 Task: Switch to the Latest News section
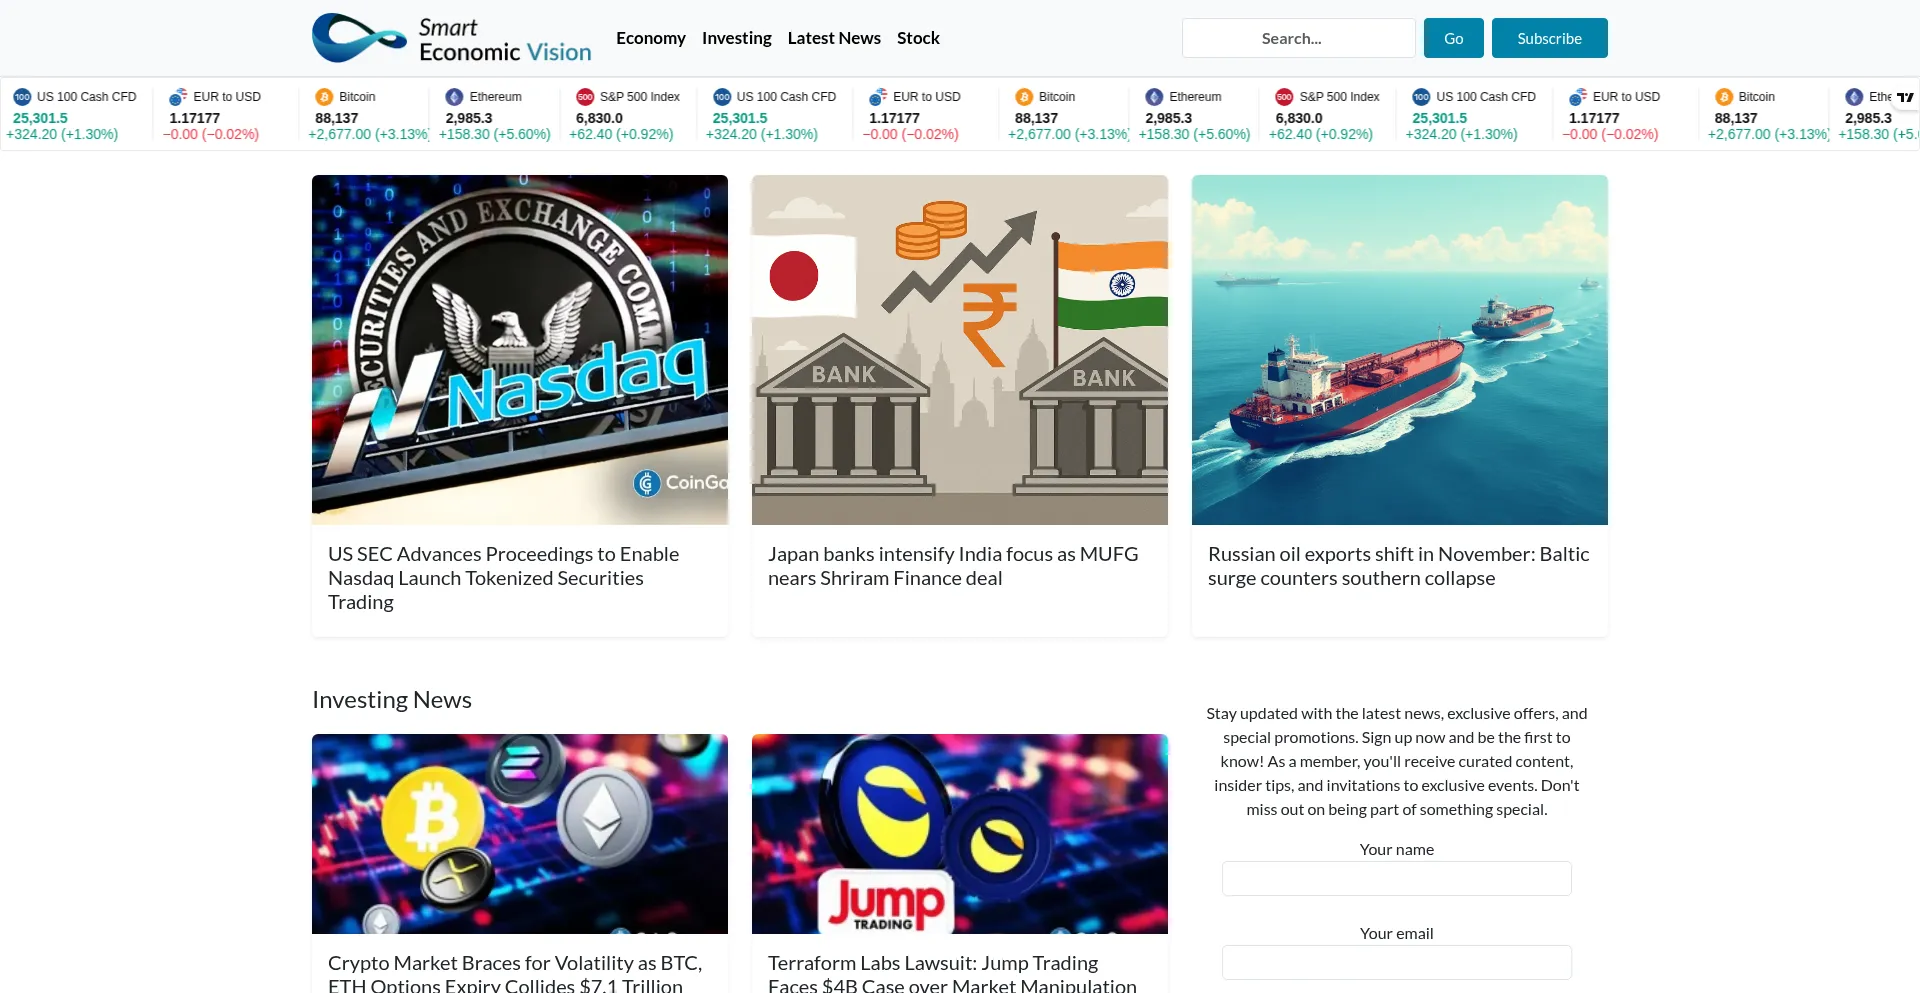(834, 37)
